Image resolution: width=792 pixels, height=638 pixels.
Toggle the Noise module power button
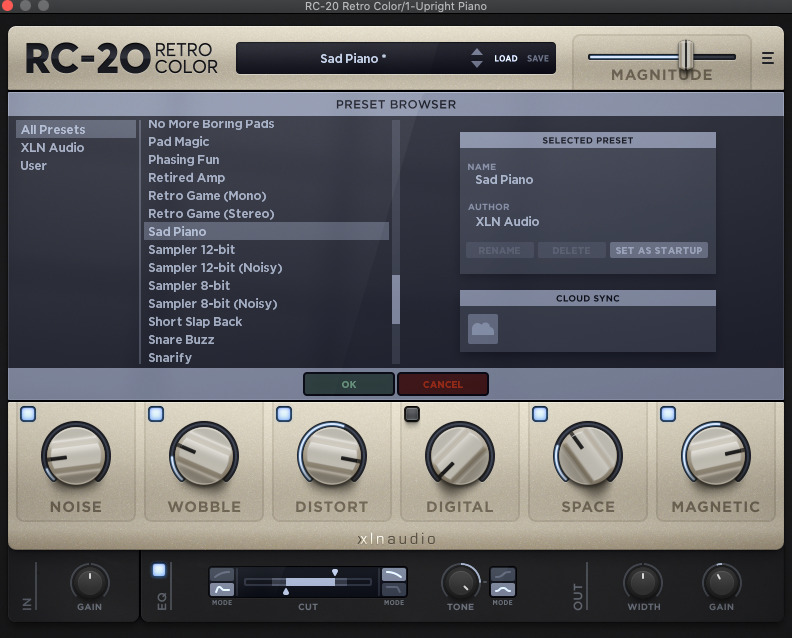pyautogui.click(x=28, y=414)
